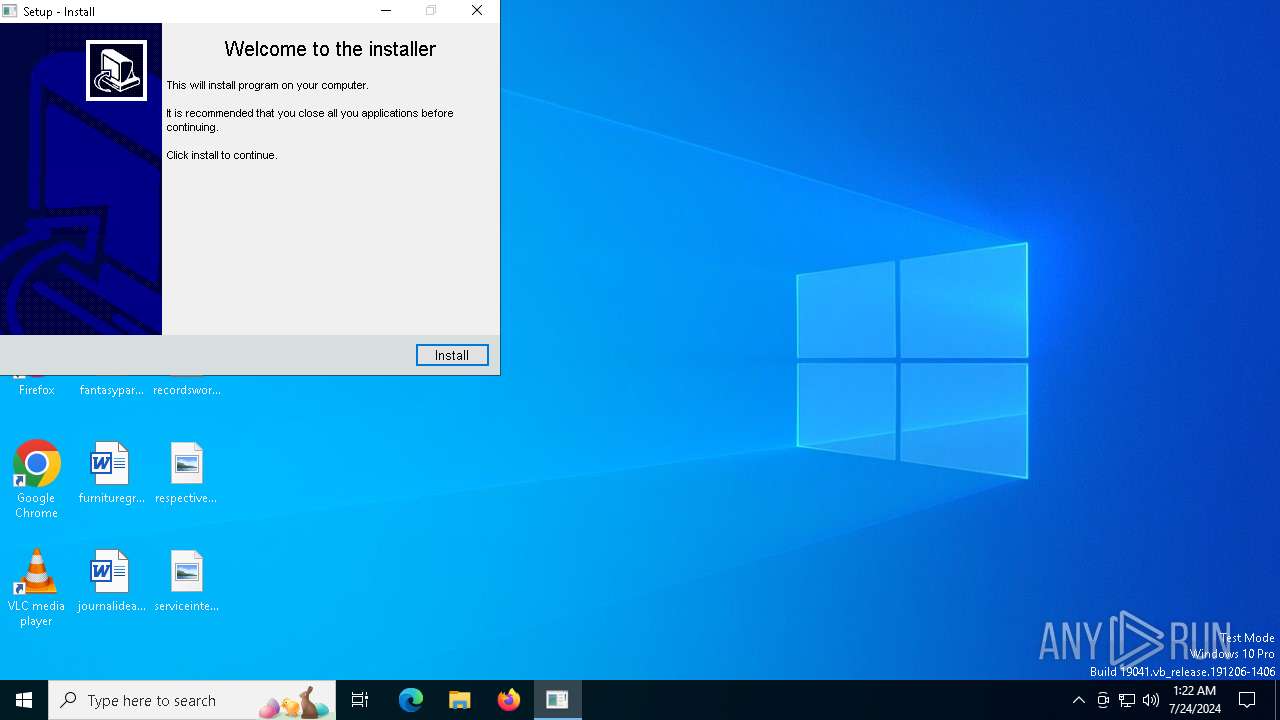Click the Install button in the setup window

(452, 355)
